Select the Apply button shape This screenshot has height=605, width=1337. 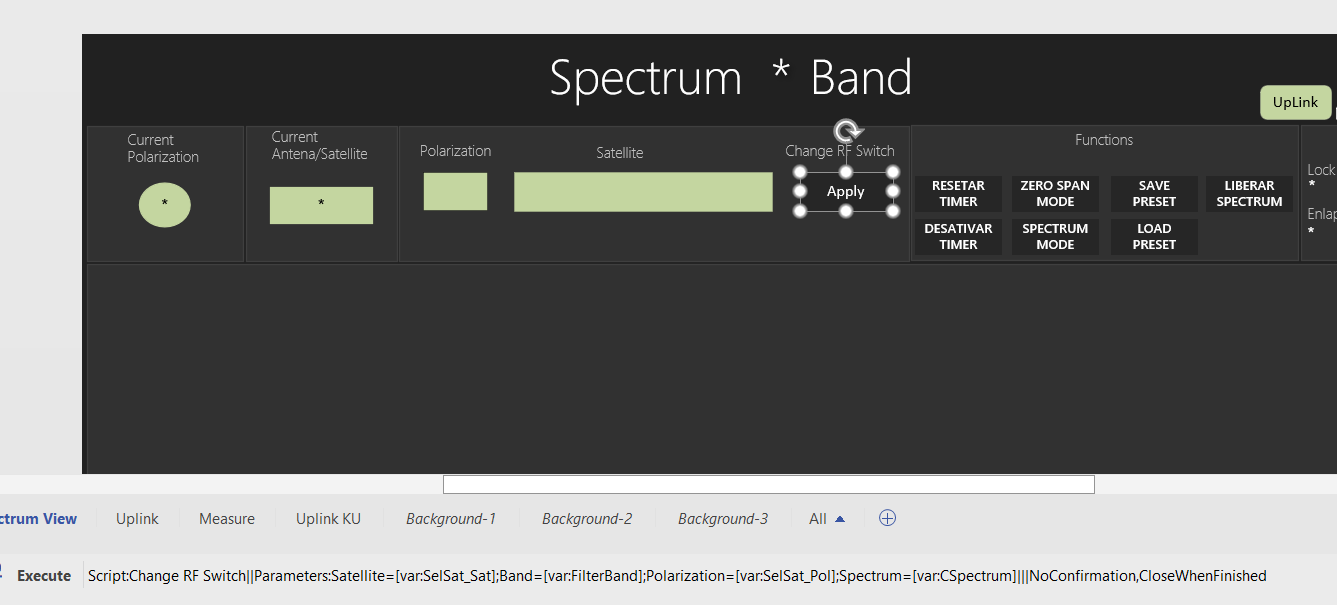[x=846, y=192]
